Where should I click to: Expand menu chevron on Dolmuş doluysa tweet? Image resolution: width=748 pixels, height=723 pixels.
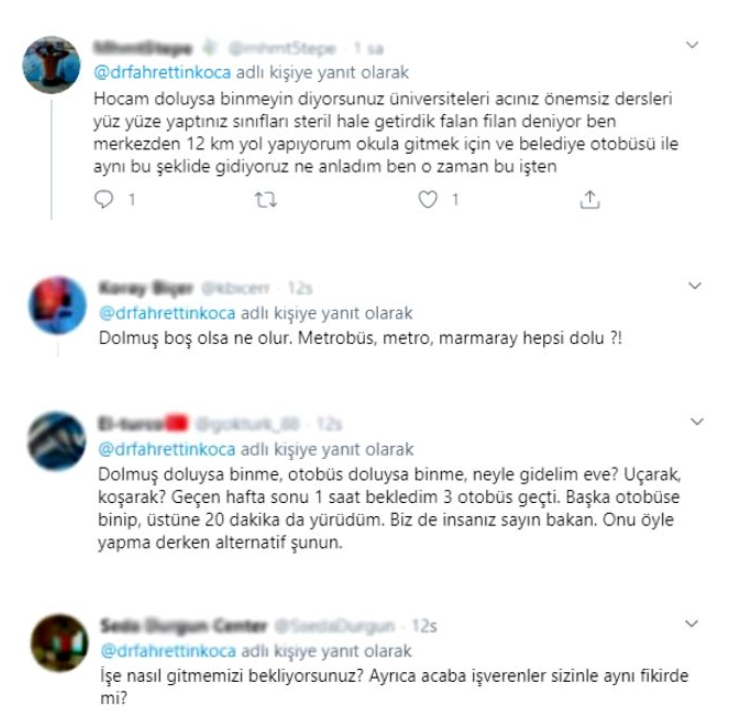[697, 422]
